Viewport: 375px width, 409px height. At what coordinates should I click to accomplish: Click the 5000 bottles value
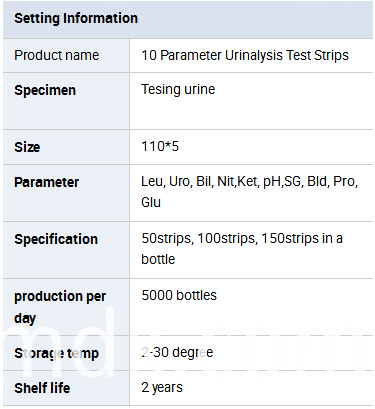tap(179, 295)
